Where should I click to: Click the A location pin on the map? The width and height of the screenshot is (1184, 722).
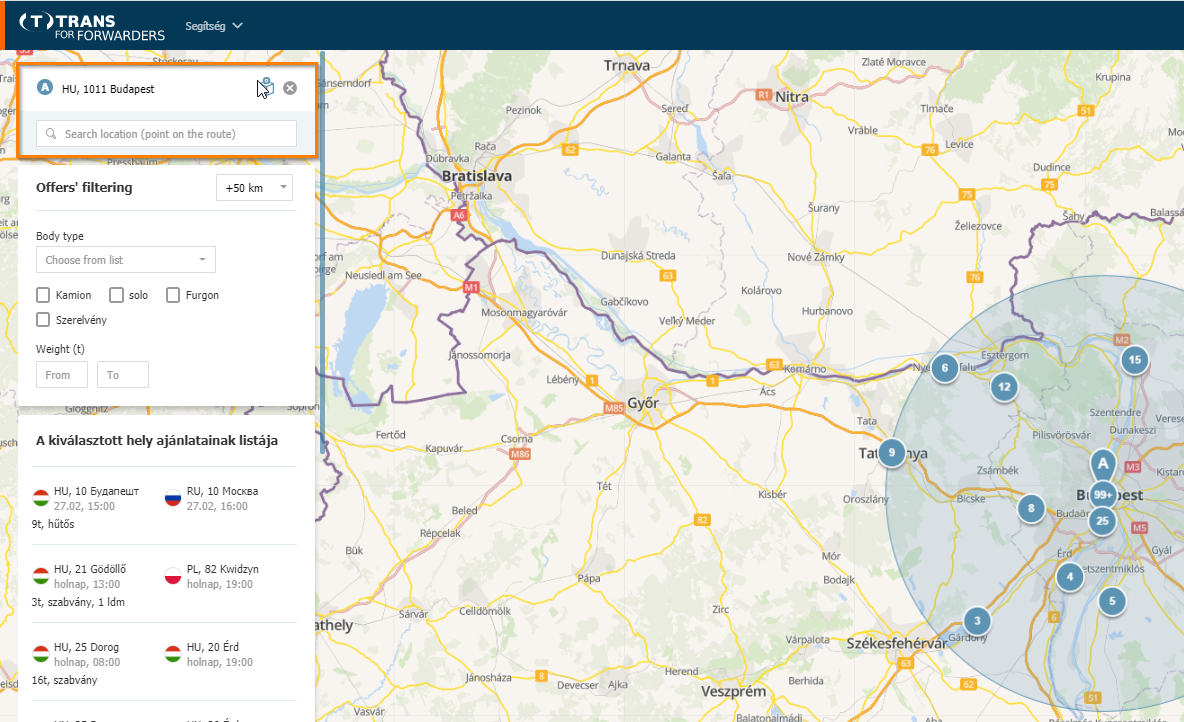[x=1103, y=464]
